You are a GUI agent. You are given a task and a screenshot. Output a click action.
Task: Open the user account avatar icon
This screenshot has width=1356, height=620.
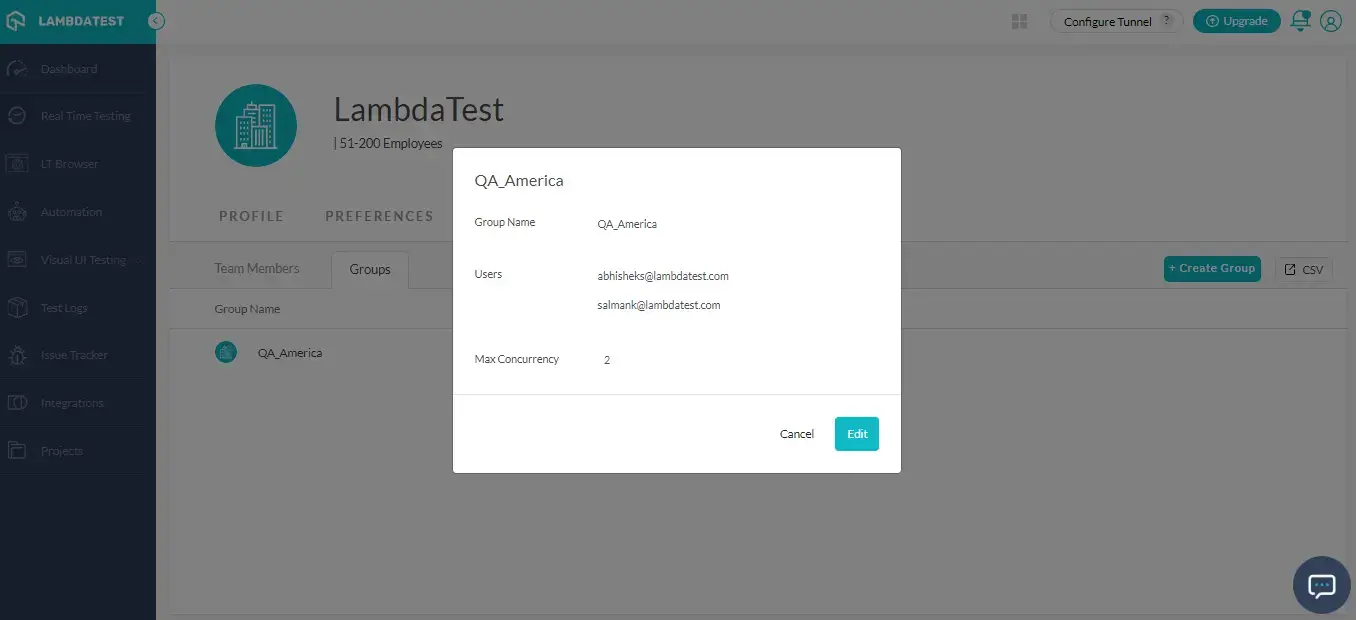pos(1330,21)
